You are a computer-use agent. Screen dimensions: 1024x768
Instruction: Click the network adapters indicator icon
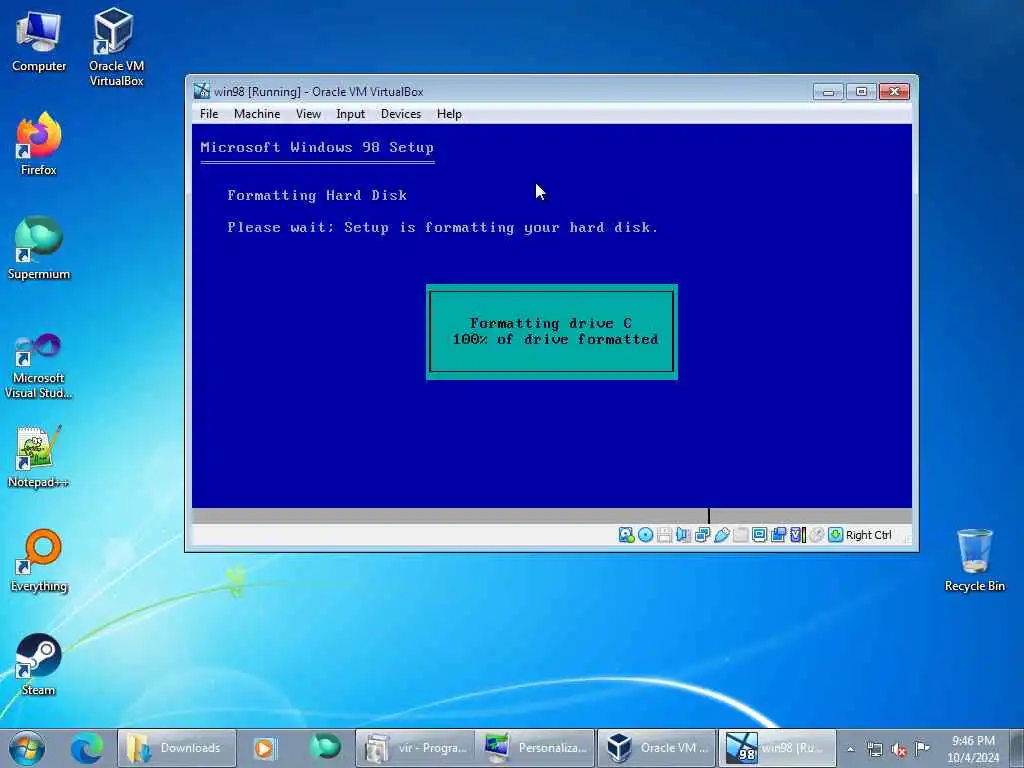pyautogui.click(x=702, y=535)
